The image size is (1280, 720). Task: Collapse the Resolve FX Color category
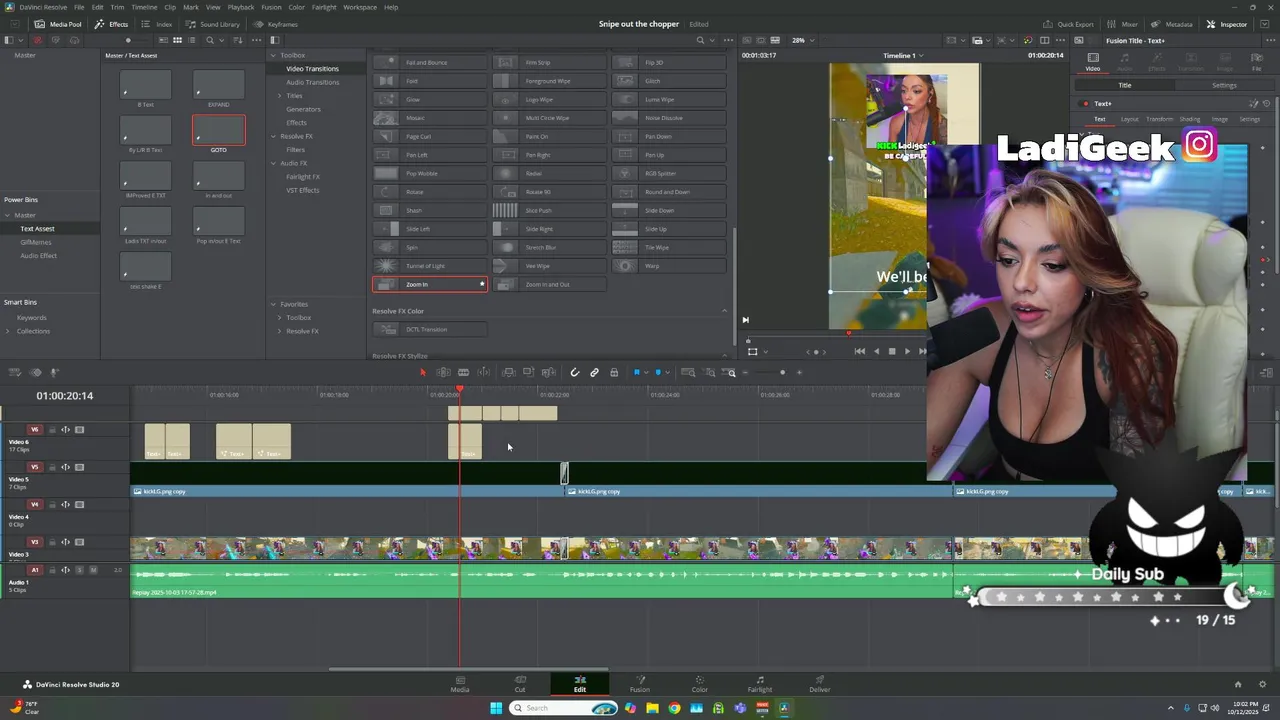(724, 311)
